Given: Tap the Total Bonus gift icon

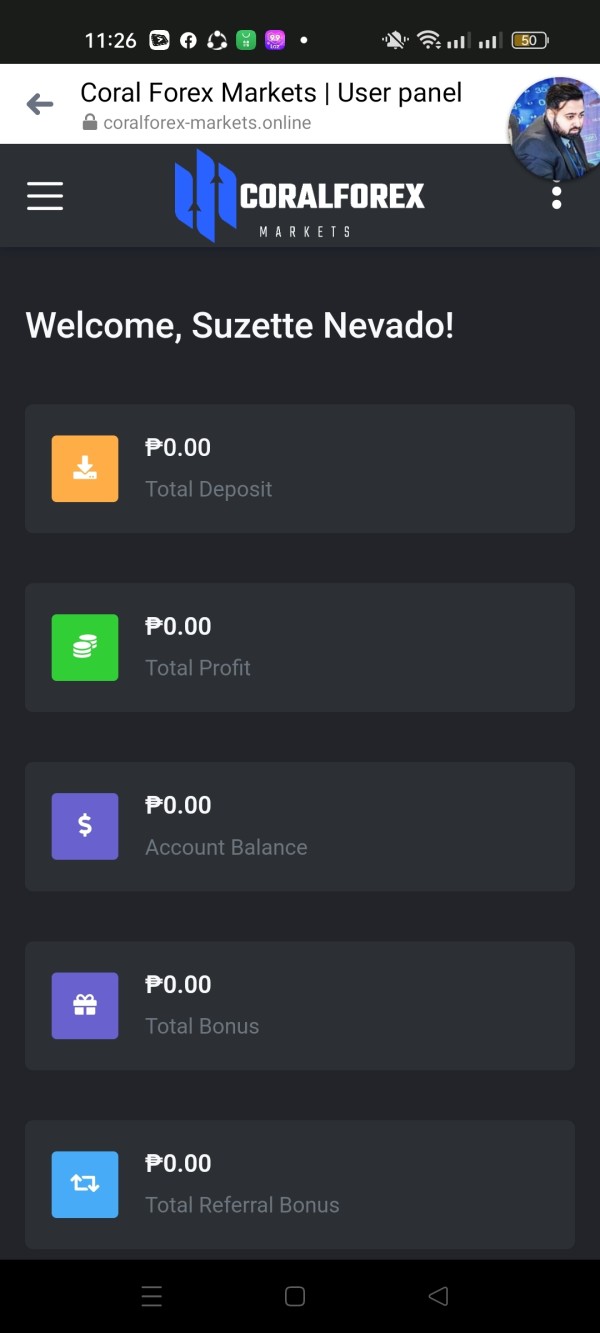Looking at the screenshot, I should tap(85, 1005).
